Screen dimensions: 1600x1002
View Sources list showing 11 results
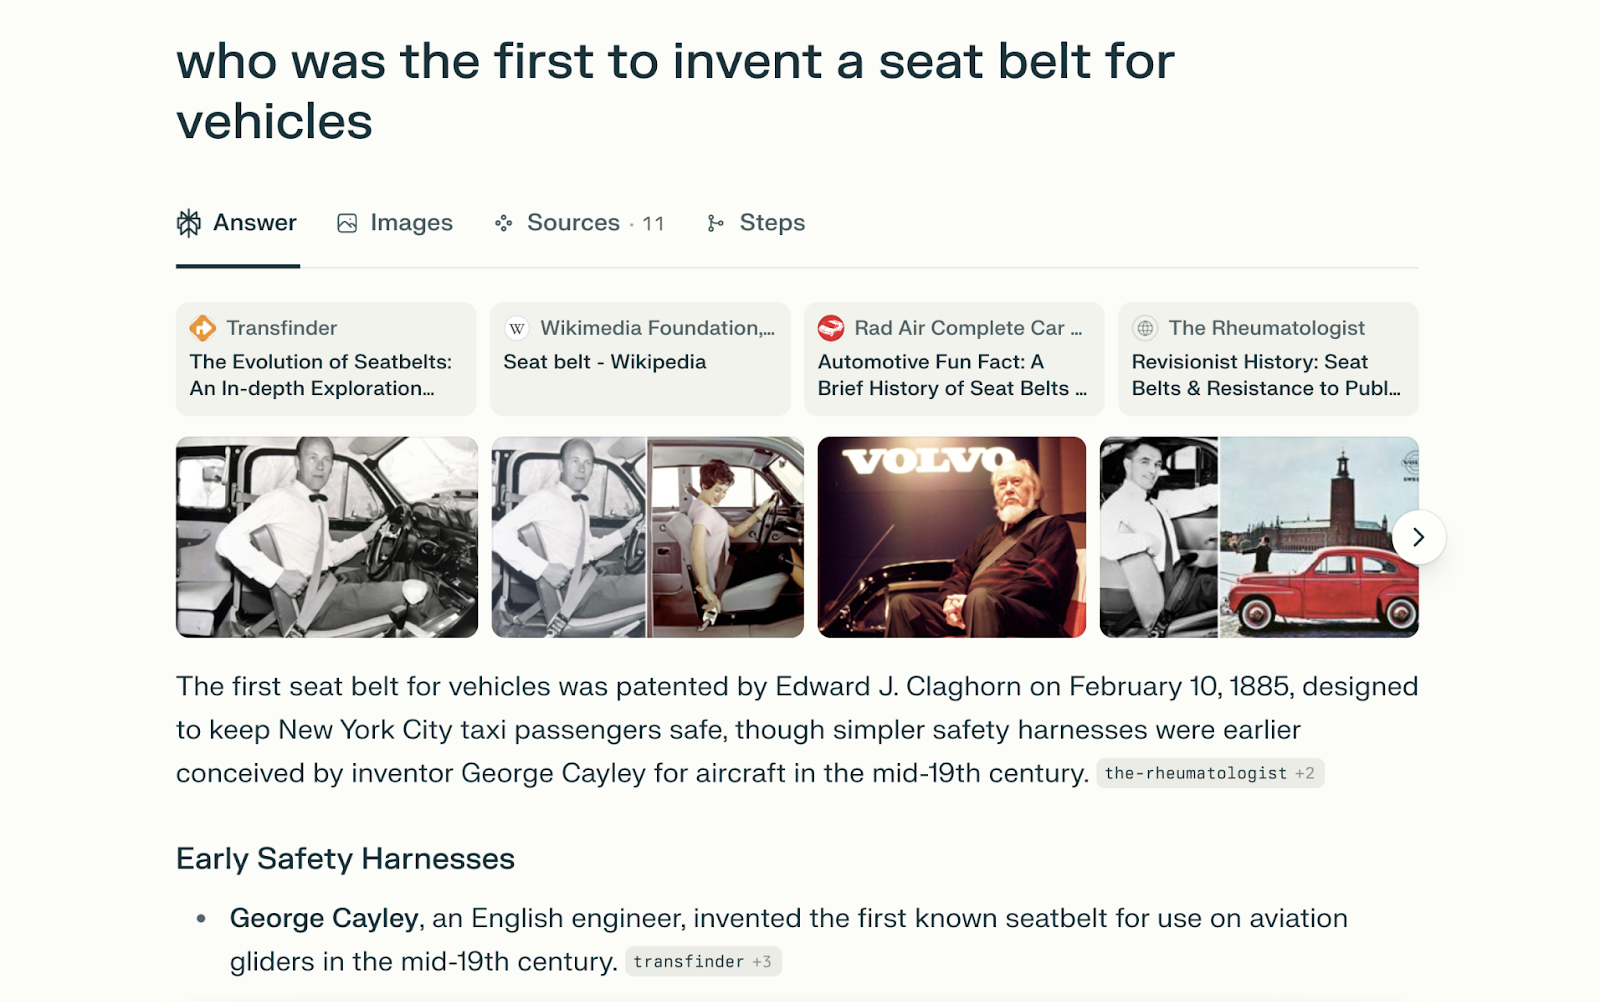[x=580, y=223]
